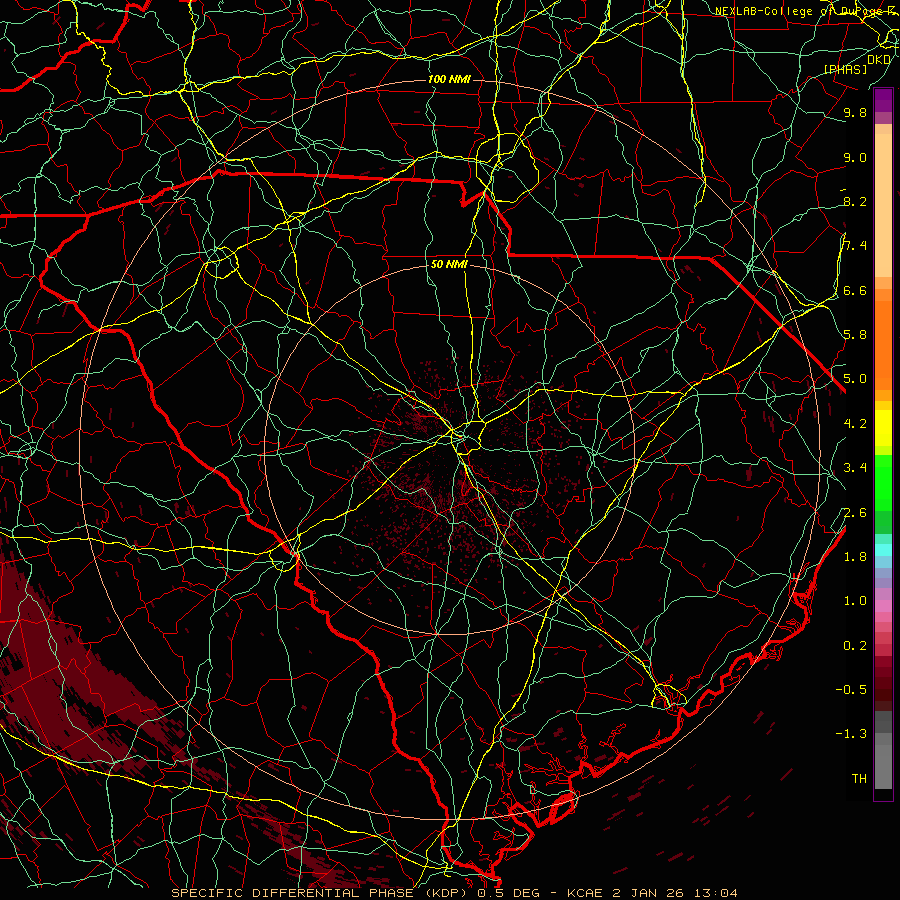Click the "50 NMI" range ring label
The height and width of the screenshot is (900, 900).
pyautogui.click(x=449, y=265)
